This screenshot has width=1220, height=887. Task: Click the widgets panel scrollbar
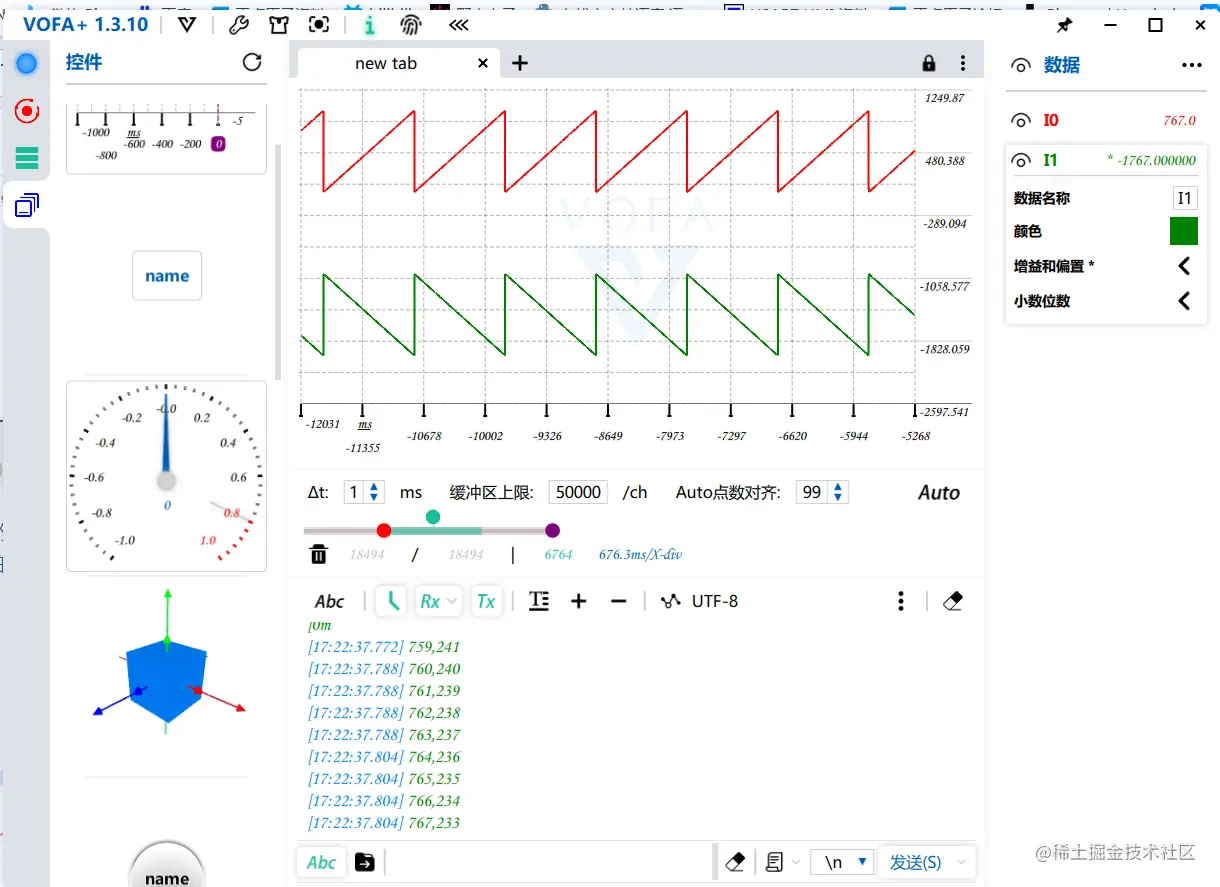(278, 262)
